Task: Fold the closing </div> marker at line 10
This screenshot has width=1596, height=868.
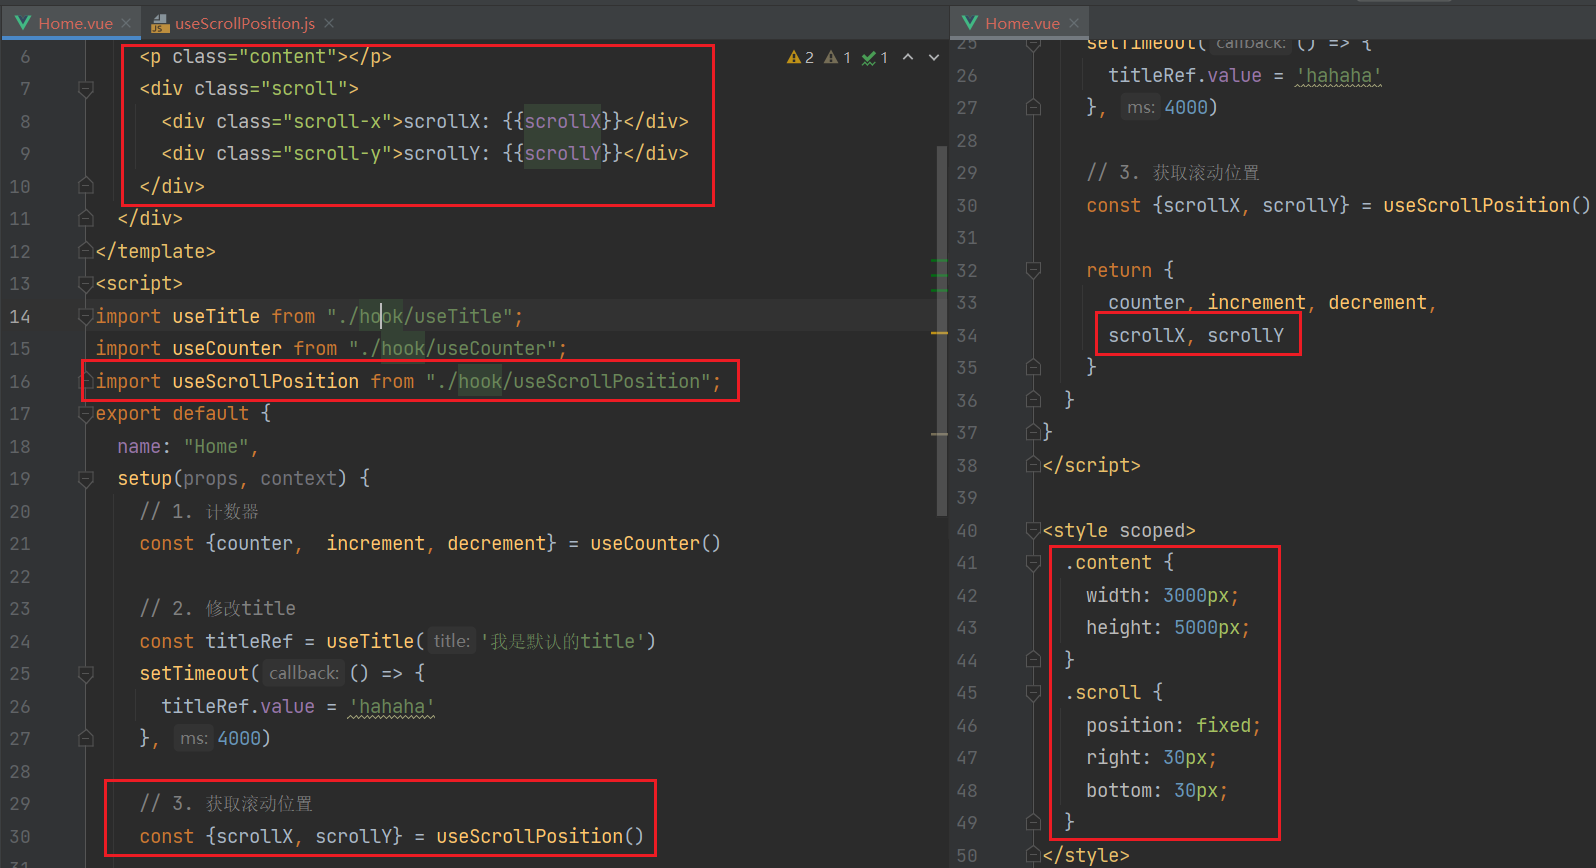Action: [x=86, y=185]
